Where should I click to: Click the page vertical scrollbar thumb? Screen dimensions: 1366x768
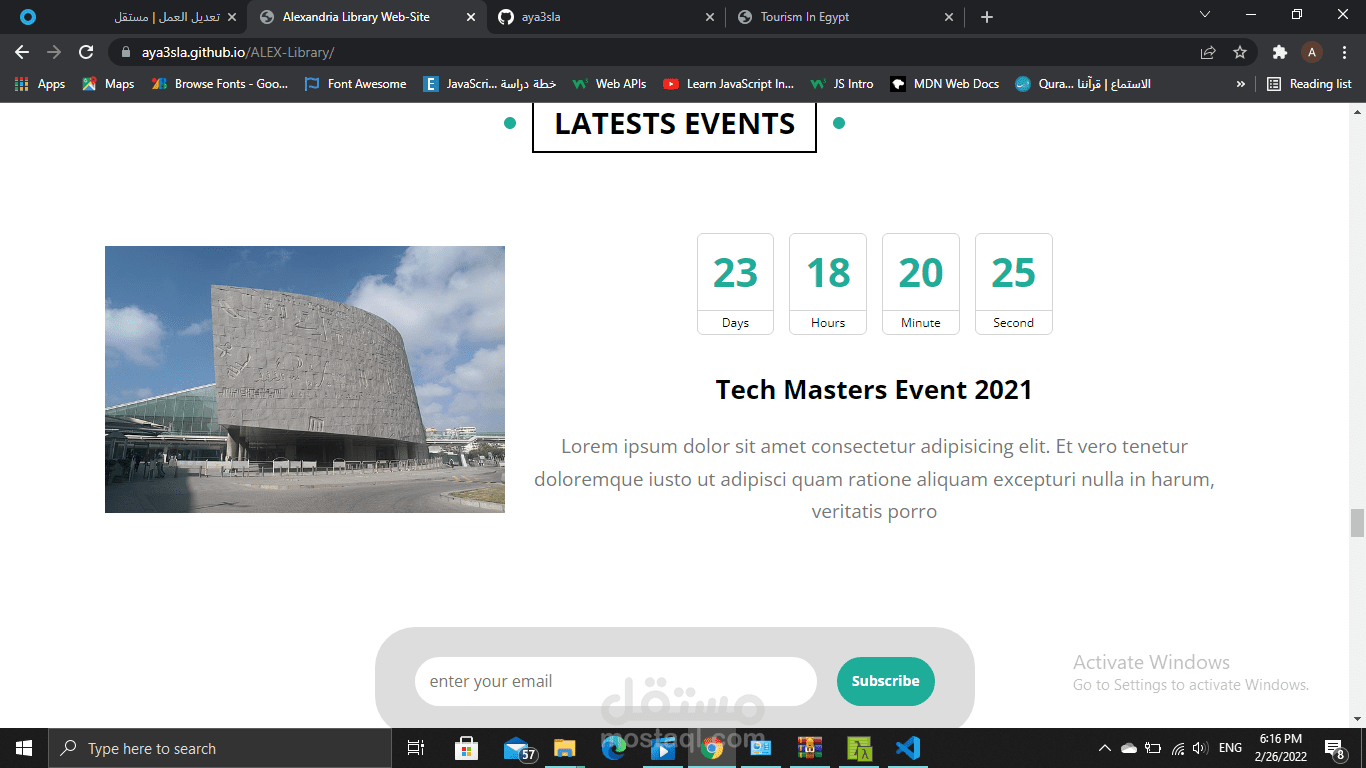[1357, 523]
